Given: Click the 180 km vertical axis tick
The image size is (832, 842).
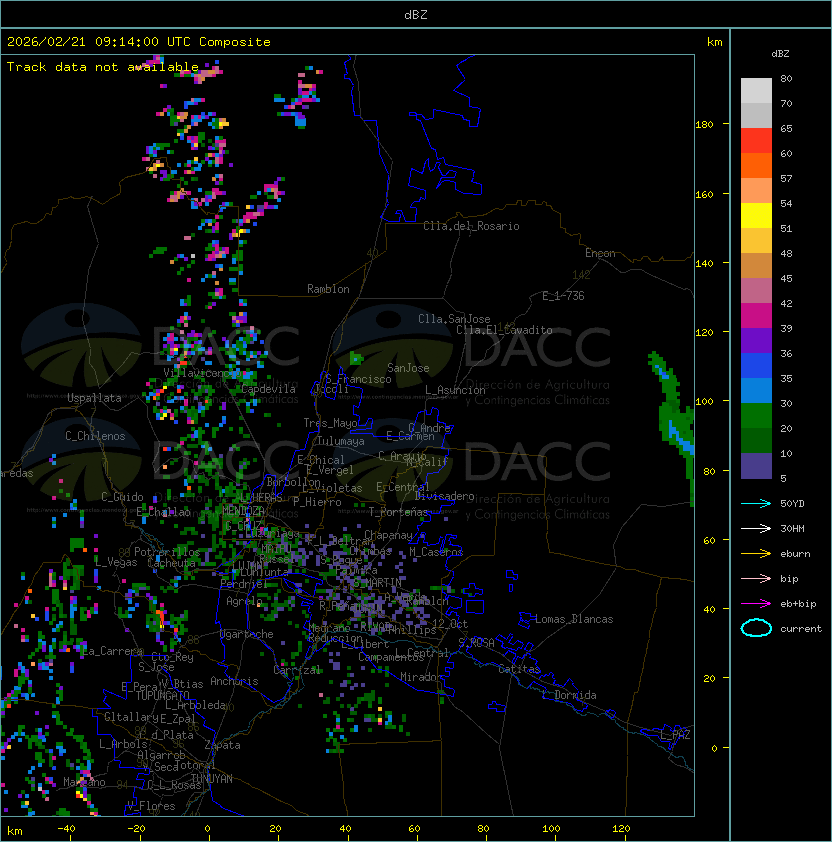Looking at the screenshot, I should point(704,125).
